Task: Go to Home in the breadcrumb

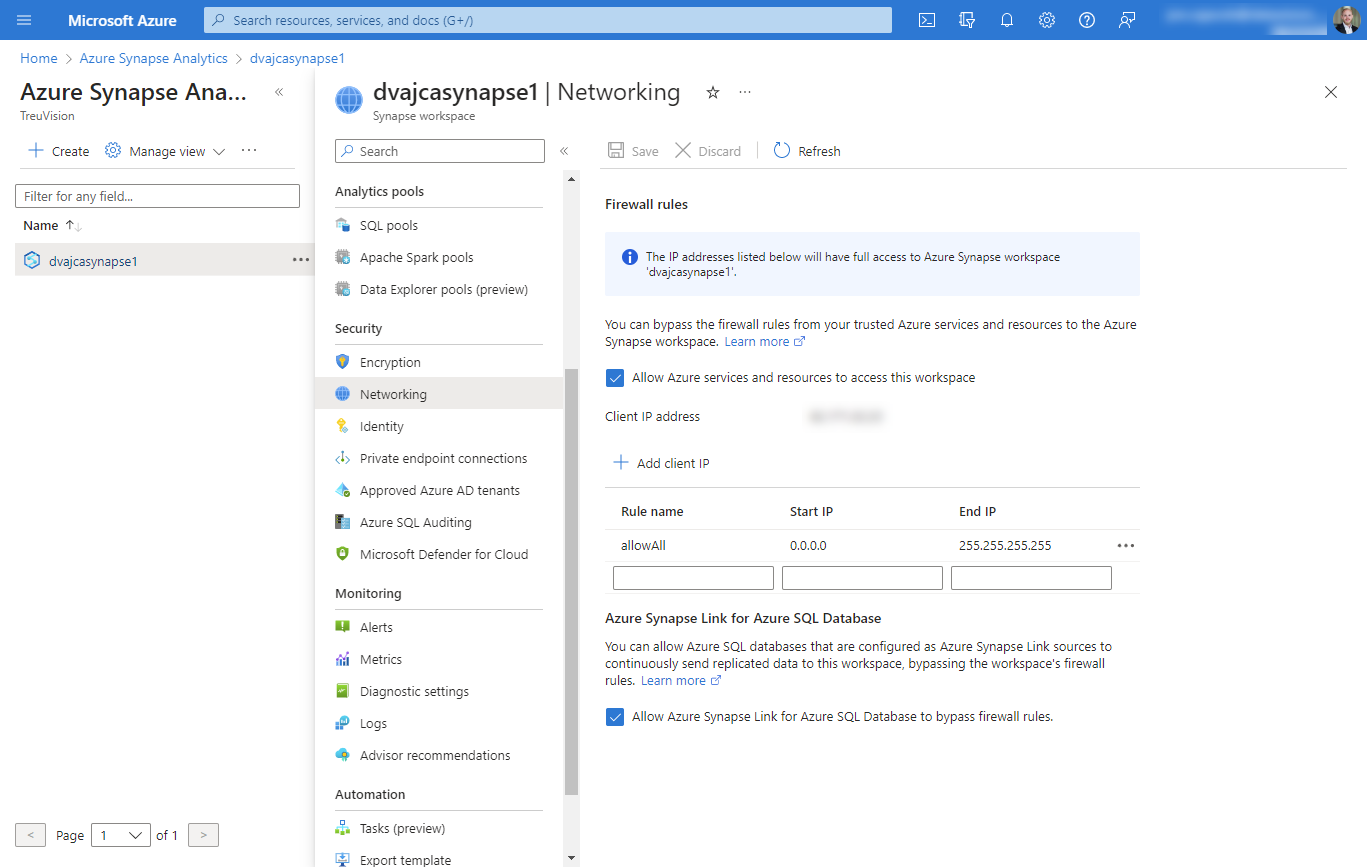Action: click(39, 58)
